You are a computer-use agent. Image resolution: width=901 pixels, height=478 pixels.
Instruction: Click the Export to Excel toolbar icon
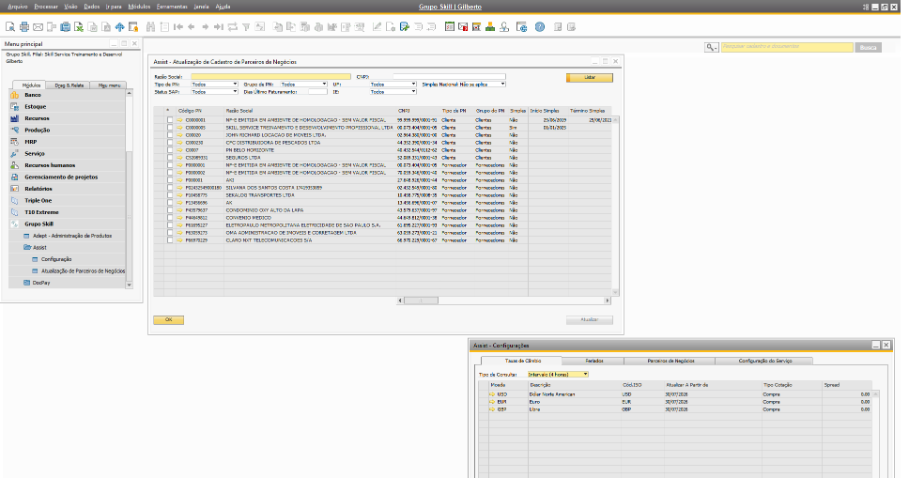click(79, 27)
